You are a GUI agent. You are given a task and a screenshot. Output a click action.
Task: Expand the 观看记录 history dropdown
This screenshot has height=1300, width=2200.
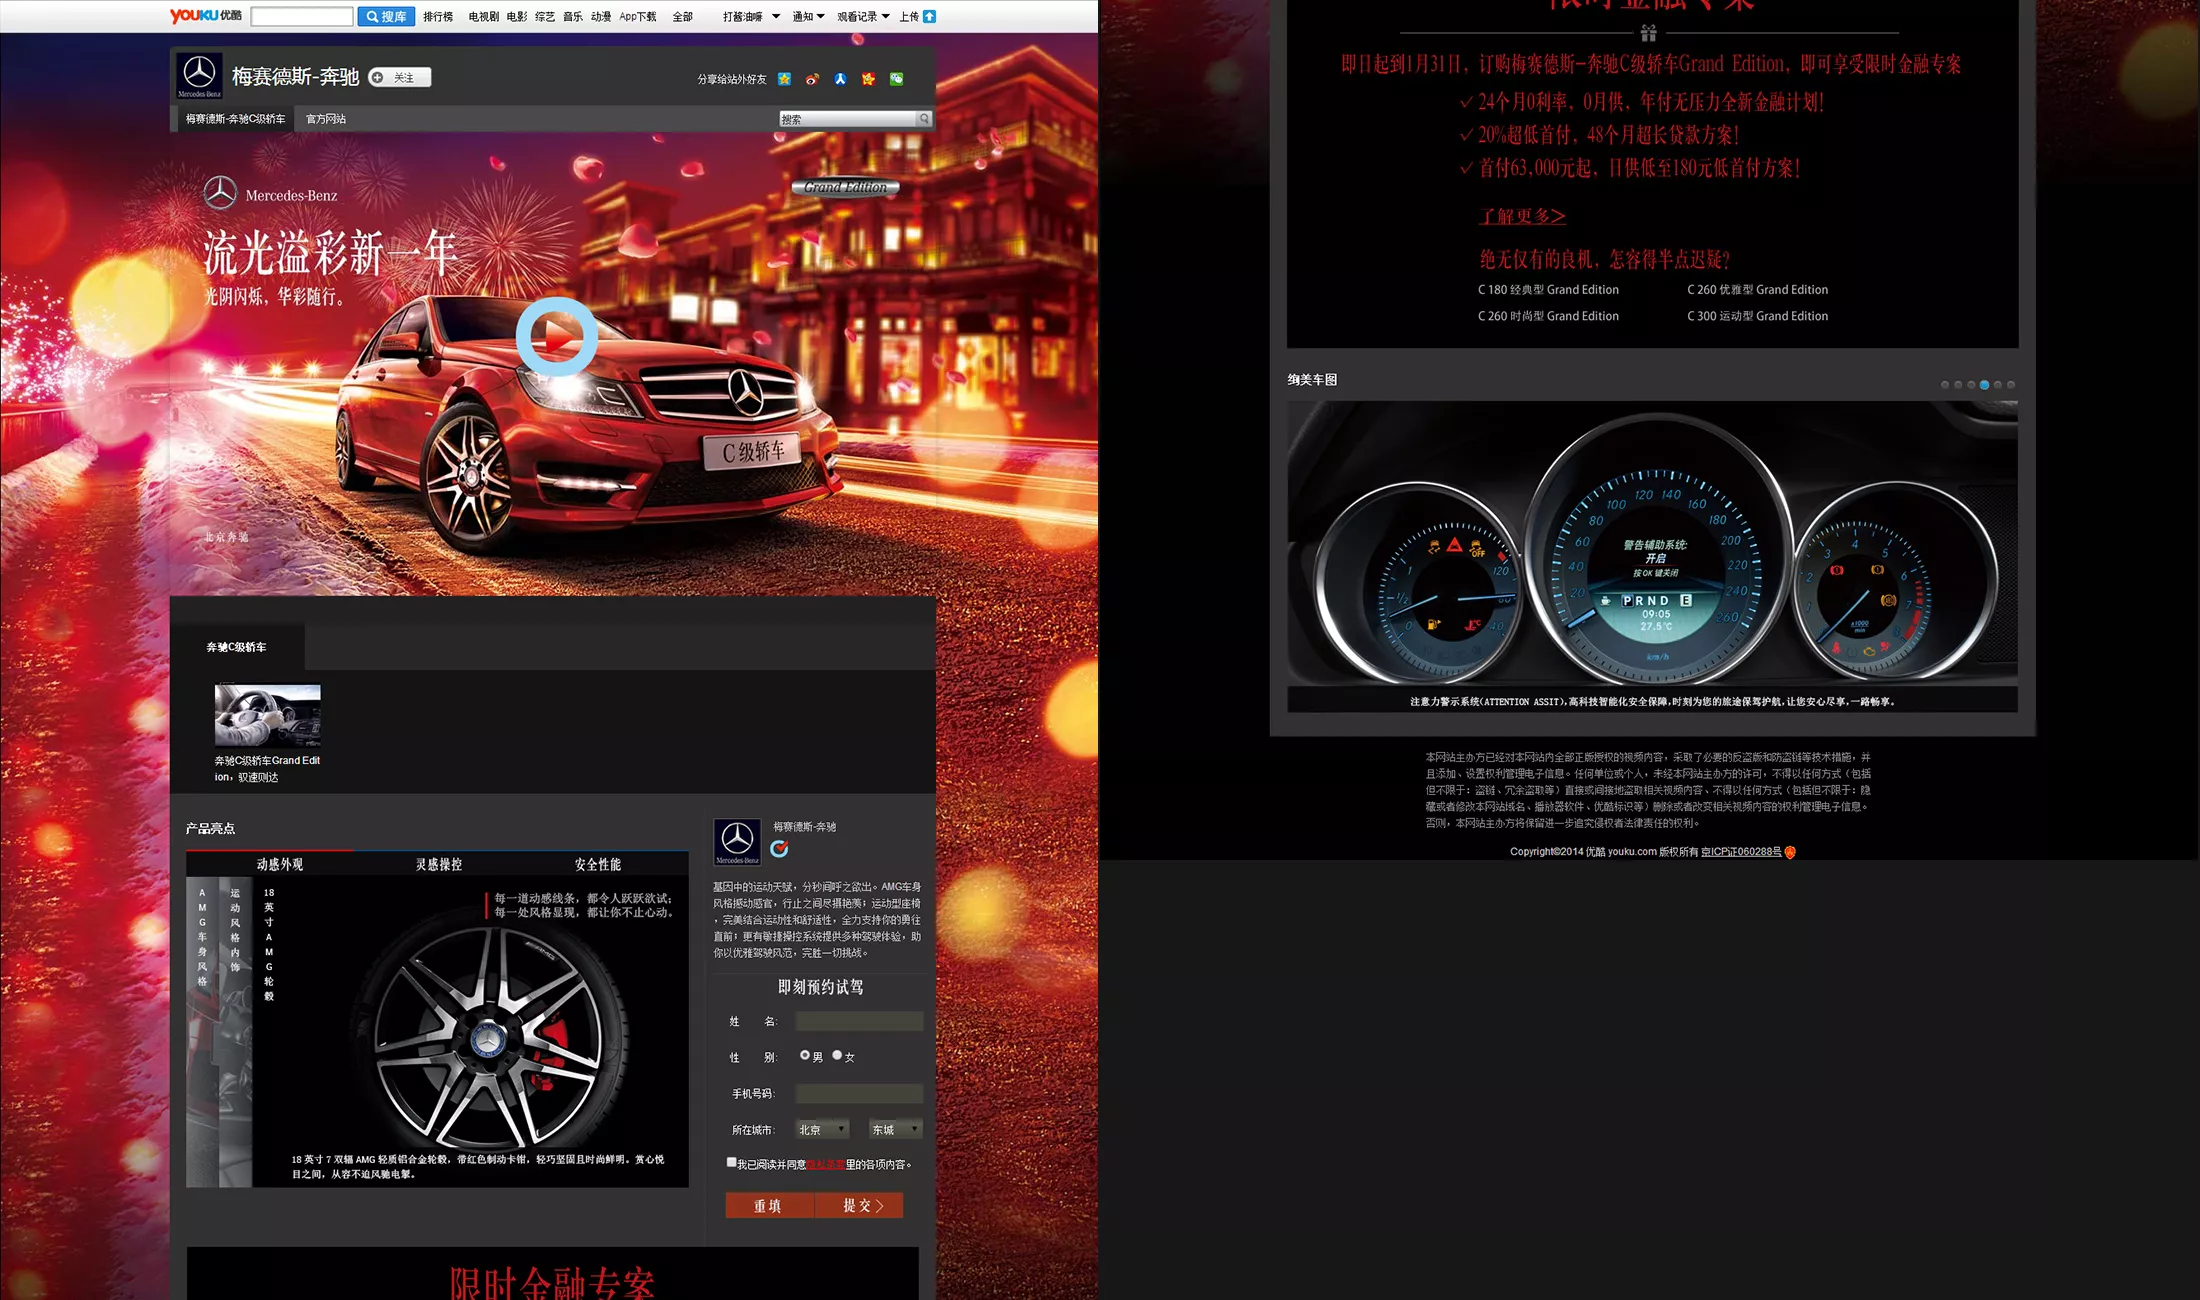[863, 17]
